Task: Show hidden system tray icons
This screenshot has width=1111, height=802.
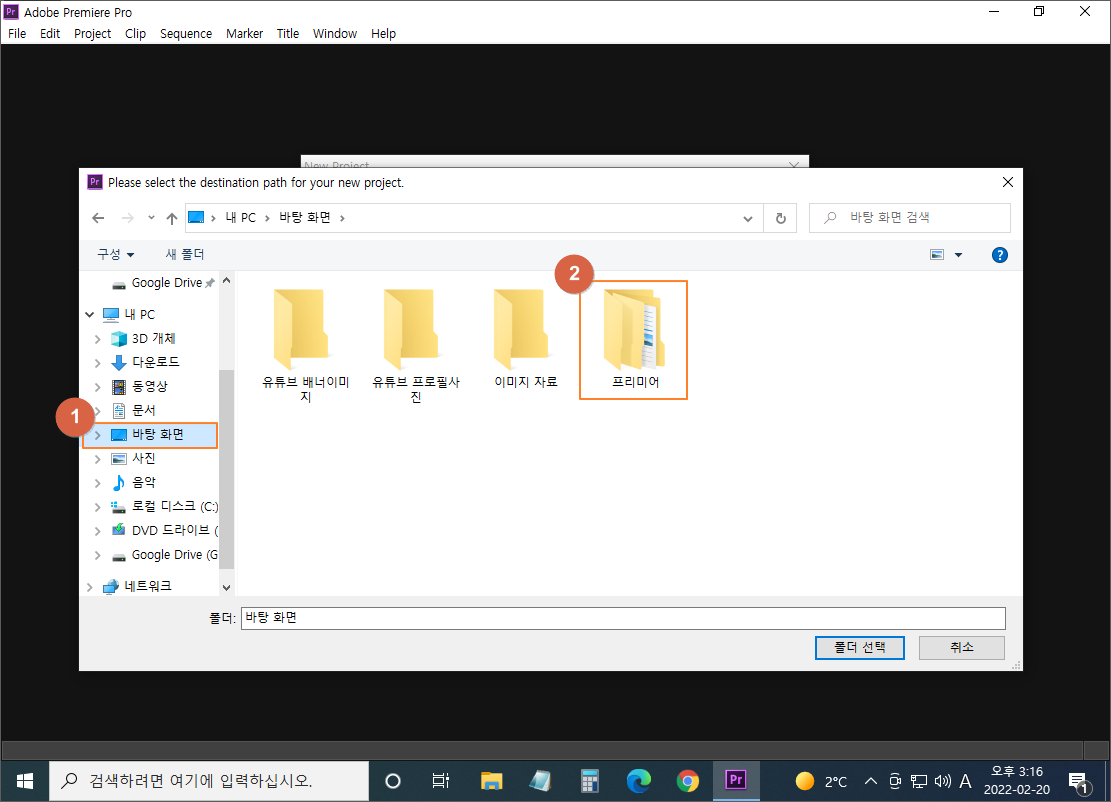Action: coord(871,781)
